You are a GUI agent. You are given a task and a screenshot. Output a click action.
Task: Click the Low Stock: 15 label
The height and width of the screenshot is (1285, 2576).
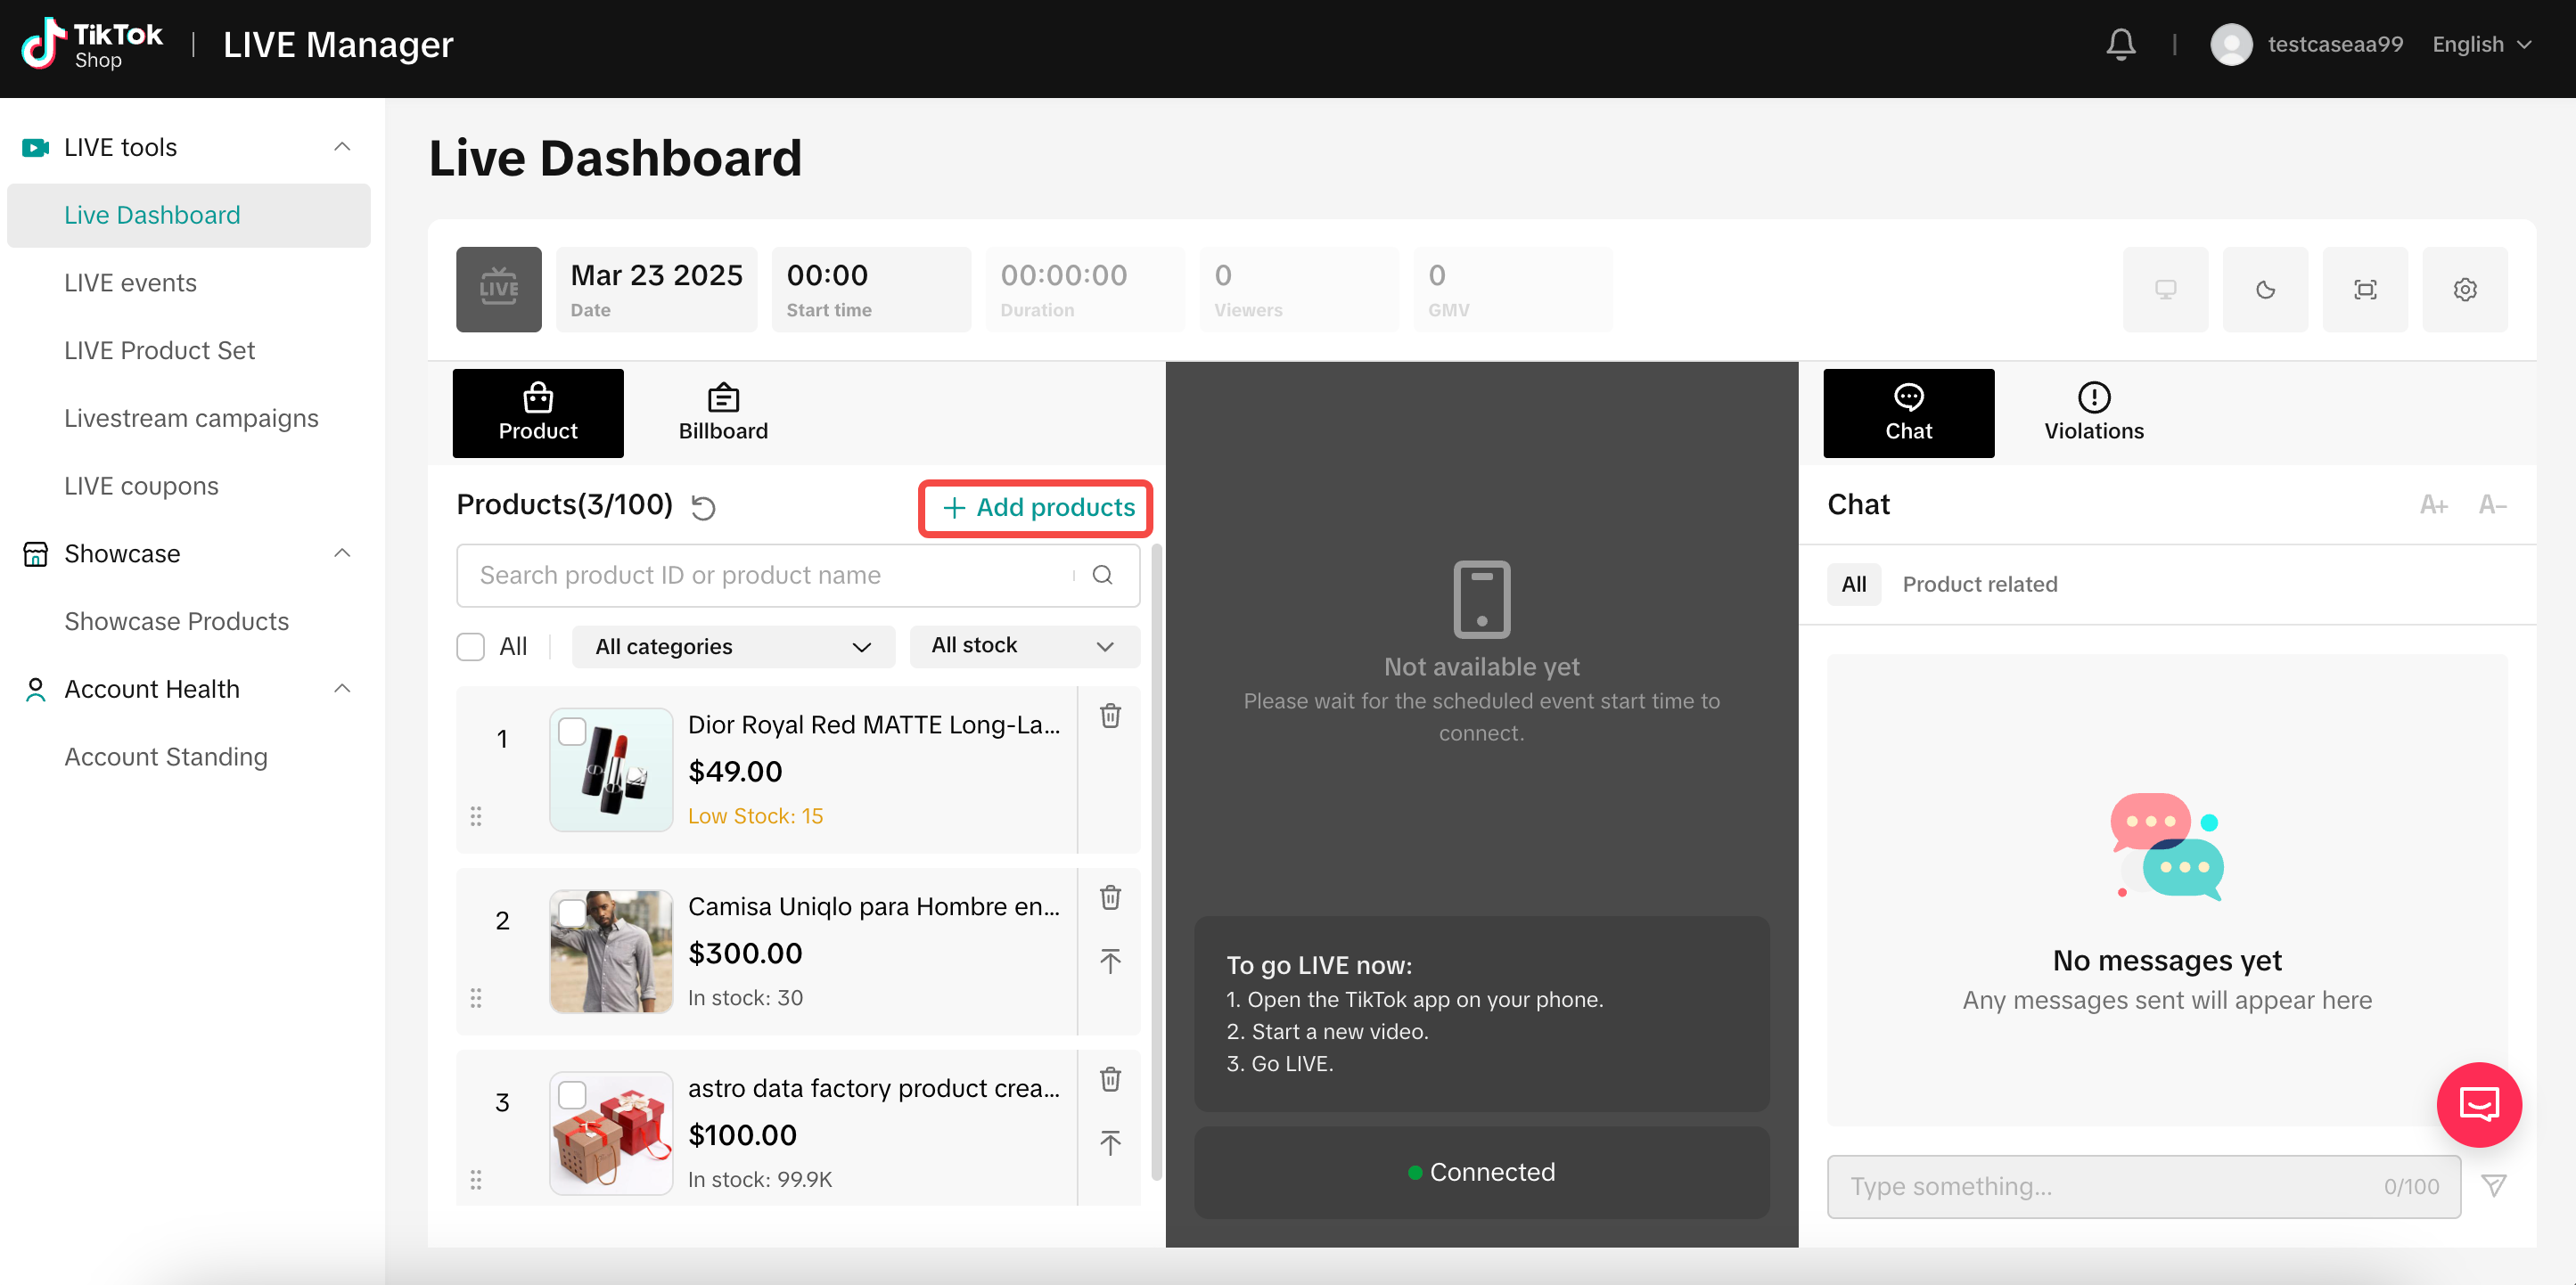755,816
